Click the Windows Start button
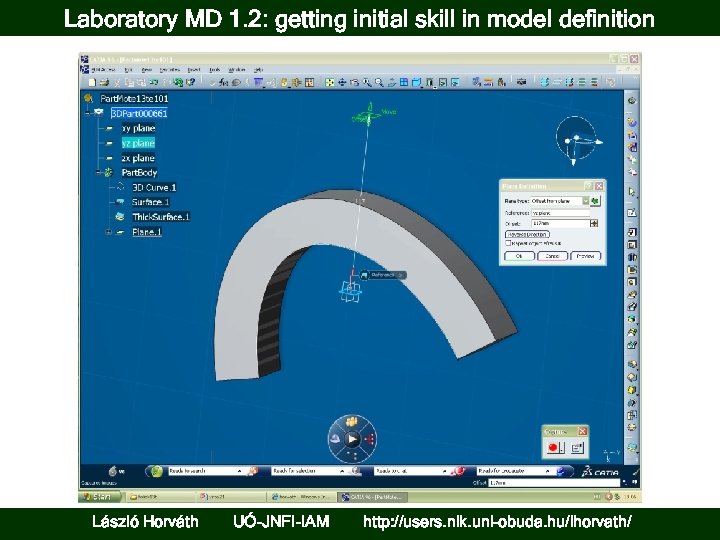 (x=100, y=497)
